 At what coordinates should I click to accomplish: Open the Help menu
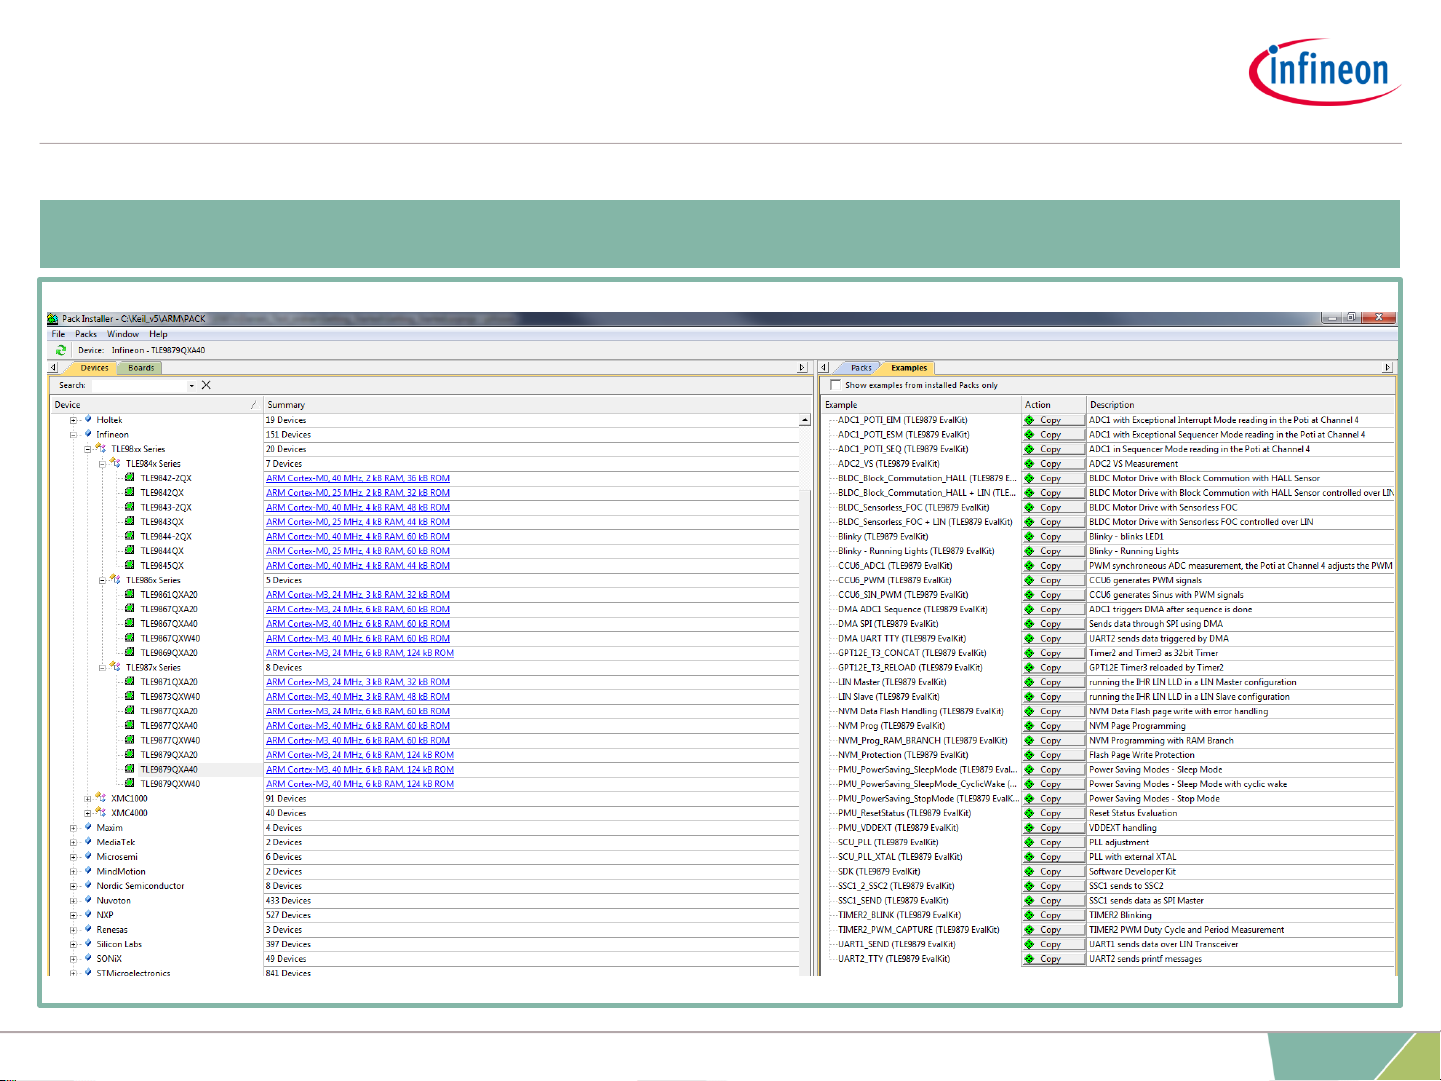click(x=158, y=334)
